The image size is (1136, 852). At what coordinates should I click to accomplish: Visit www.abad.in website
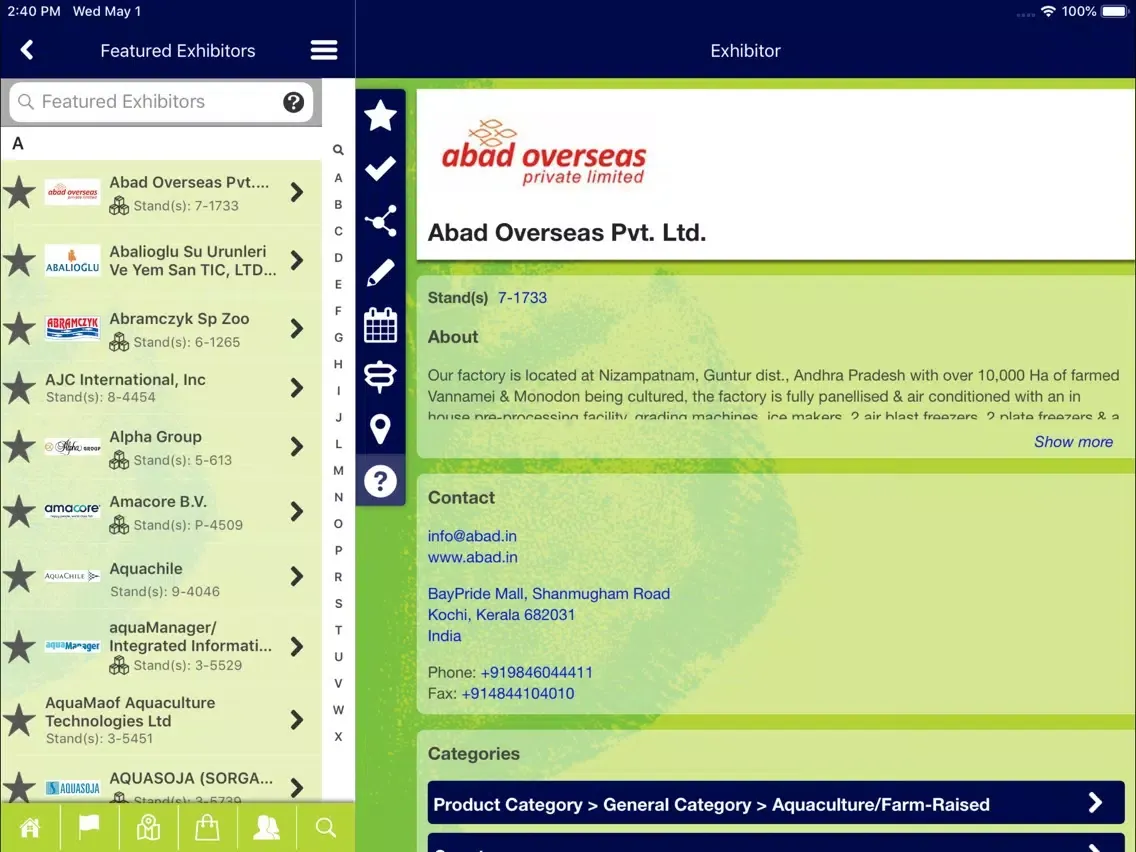point(472,557)
